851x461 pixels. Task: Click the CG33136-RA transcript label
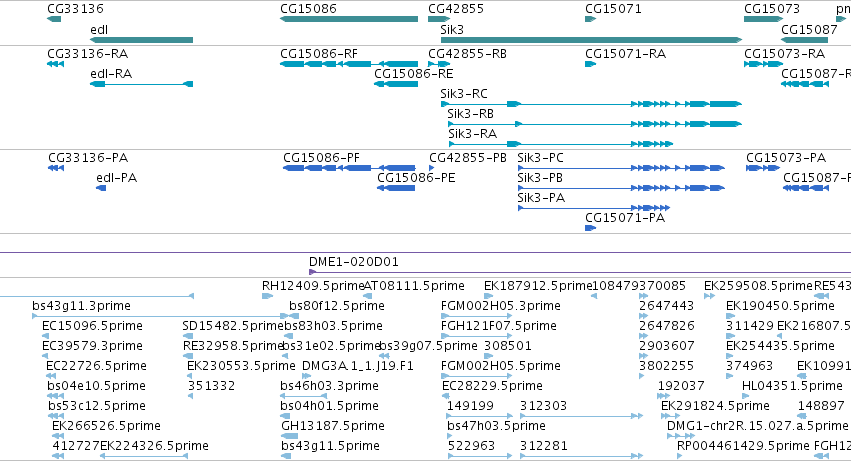click(x=88, y=54)
